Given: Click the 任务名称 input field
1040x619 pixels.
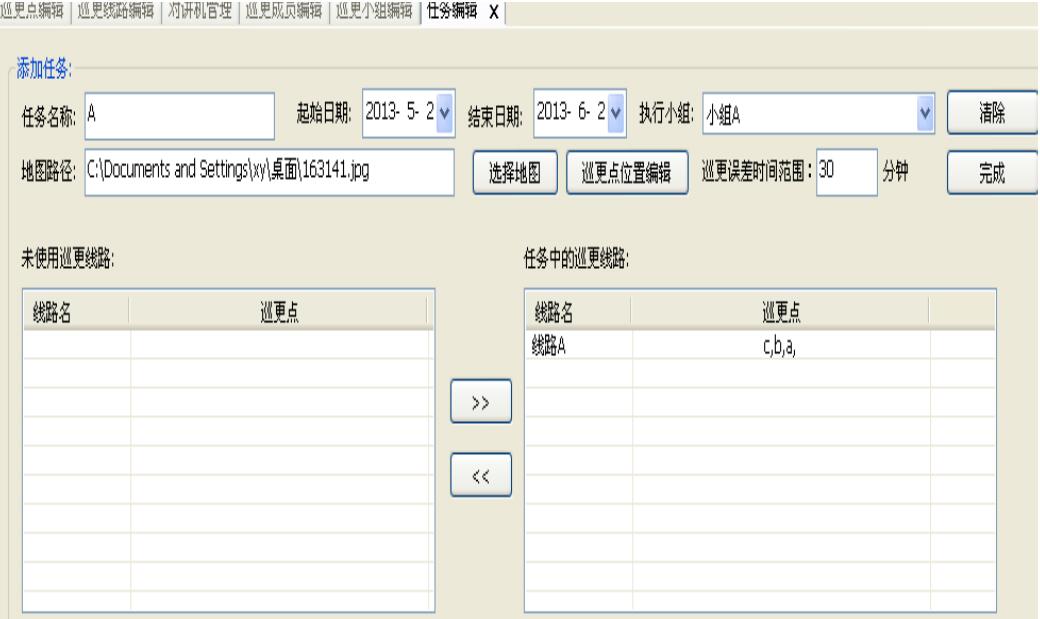Looking at the screenshot, I should (180, 116).
